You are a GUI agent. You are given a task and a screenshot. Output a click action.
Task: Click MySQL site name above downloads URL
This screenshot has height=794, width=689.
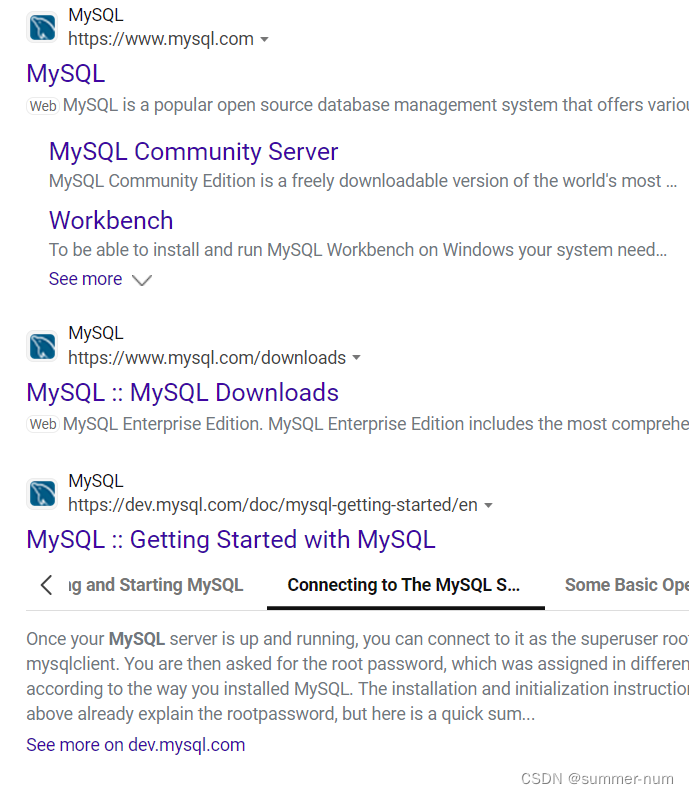pos(96,333)
